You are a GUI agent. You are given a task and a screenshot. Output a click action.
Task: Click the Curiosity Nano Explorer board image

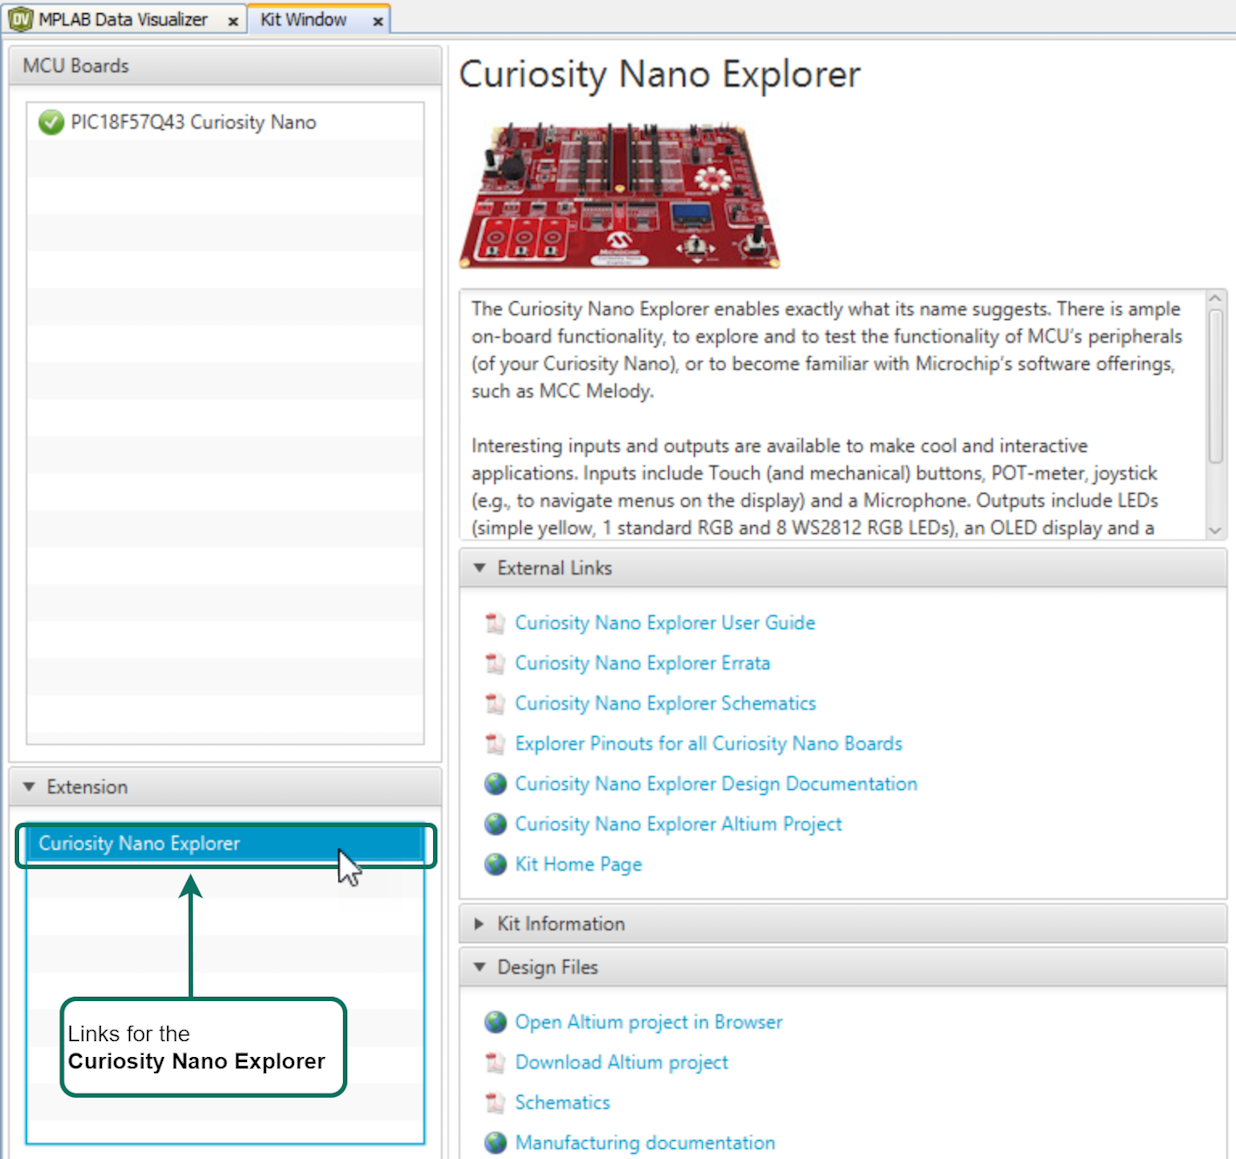tap(619, 195)
